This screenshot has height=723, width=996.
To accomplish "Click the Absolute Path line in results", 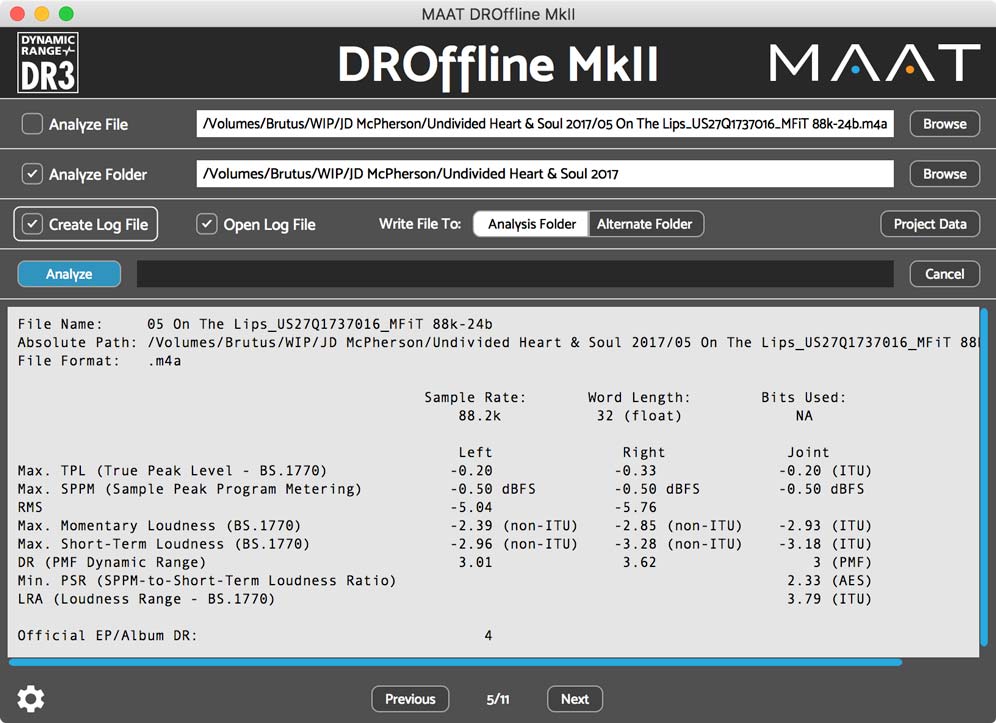I will [x=498, y=342].
